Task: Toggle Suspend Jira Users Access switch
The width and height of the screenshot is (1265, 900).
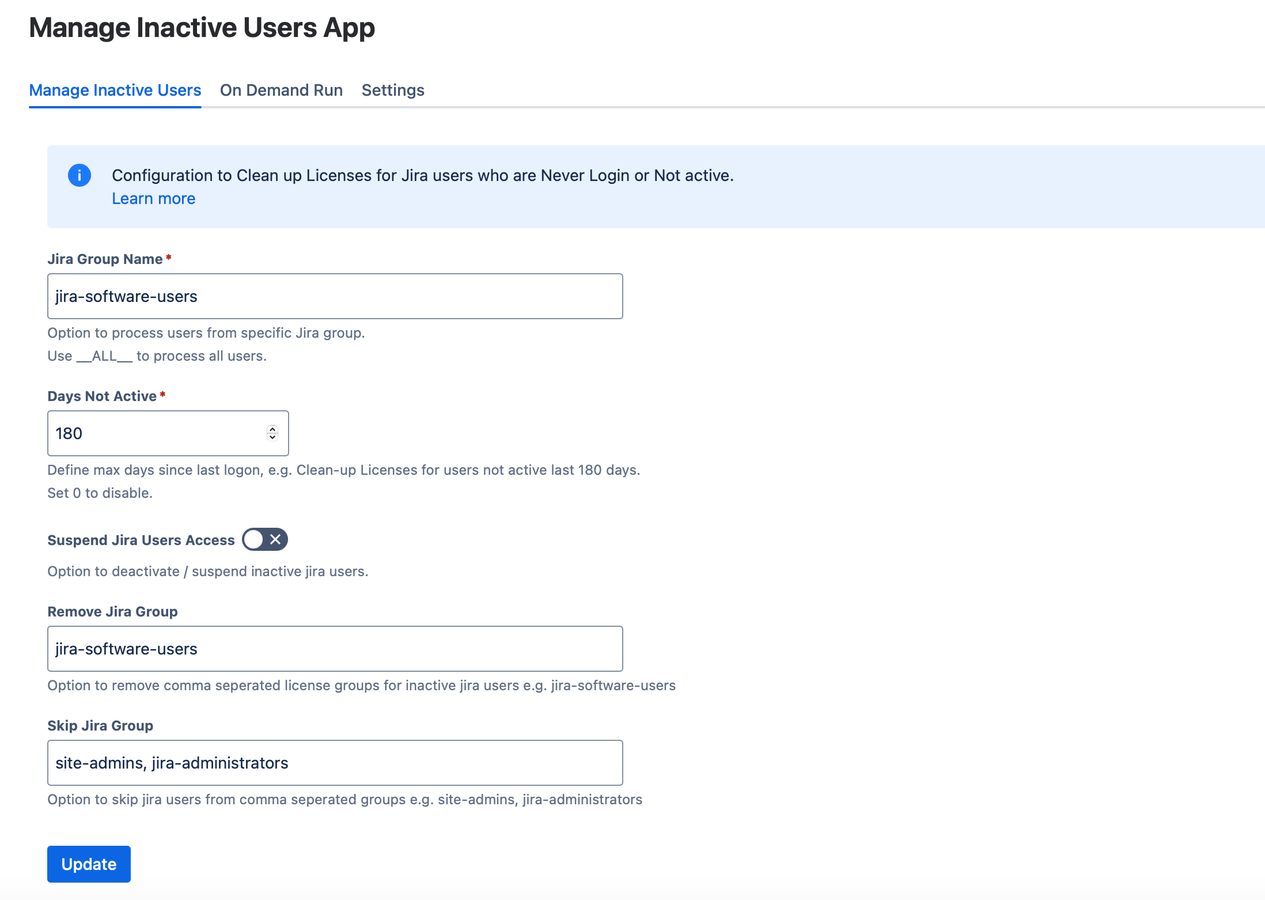Action: 265,539
